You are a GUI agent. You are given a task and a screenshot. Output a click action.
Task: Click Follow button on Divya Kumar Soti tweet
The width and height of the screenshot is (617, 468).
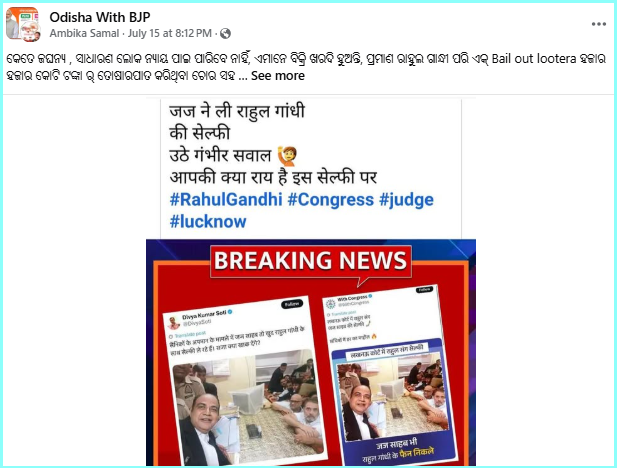292,304
